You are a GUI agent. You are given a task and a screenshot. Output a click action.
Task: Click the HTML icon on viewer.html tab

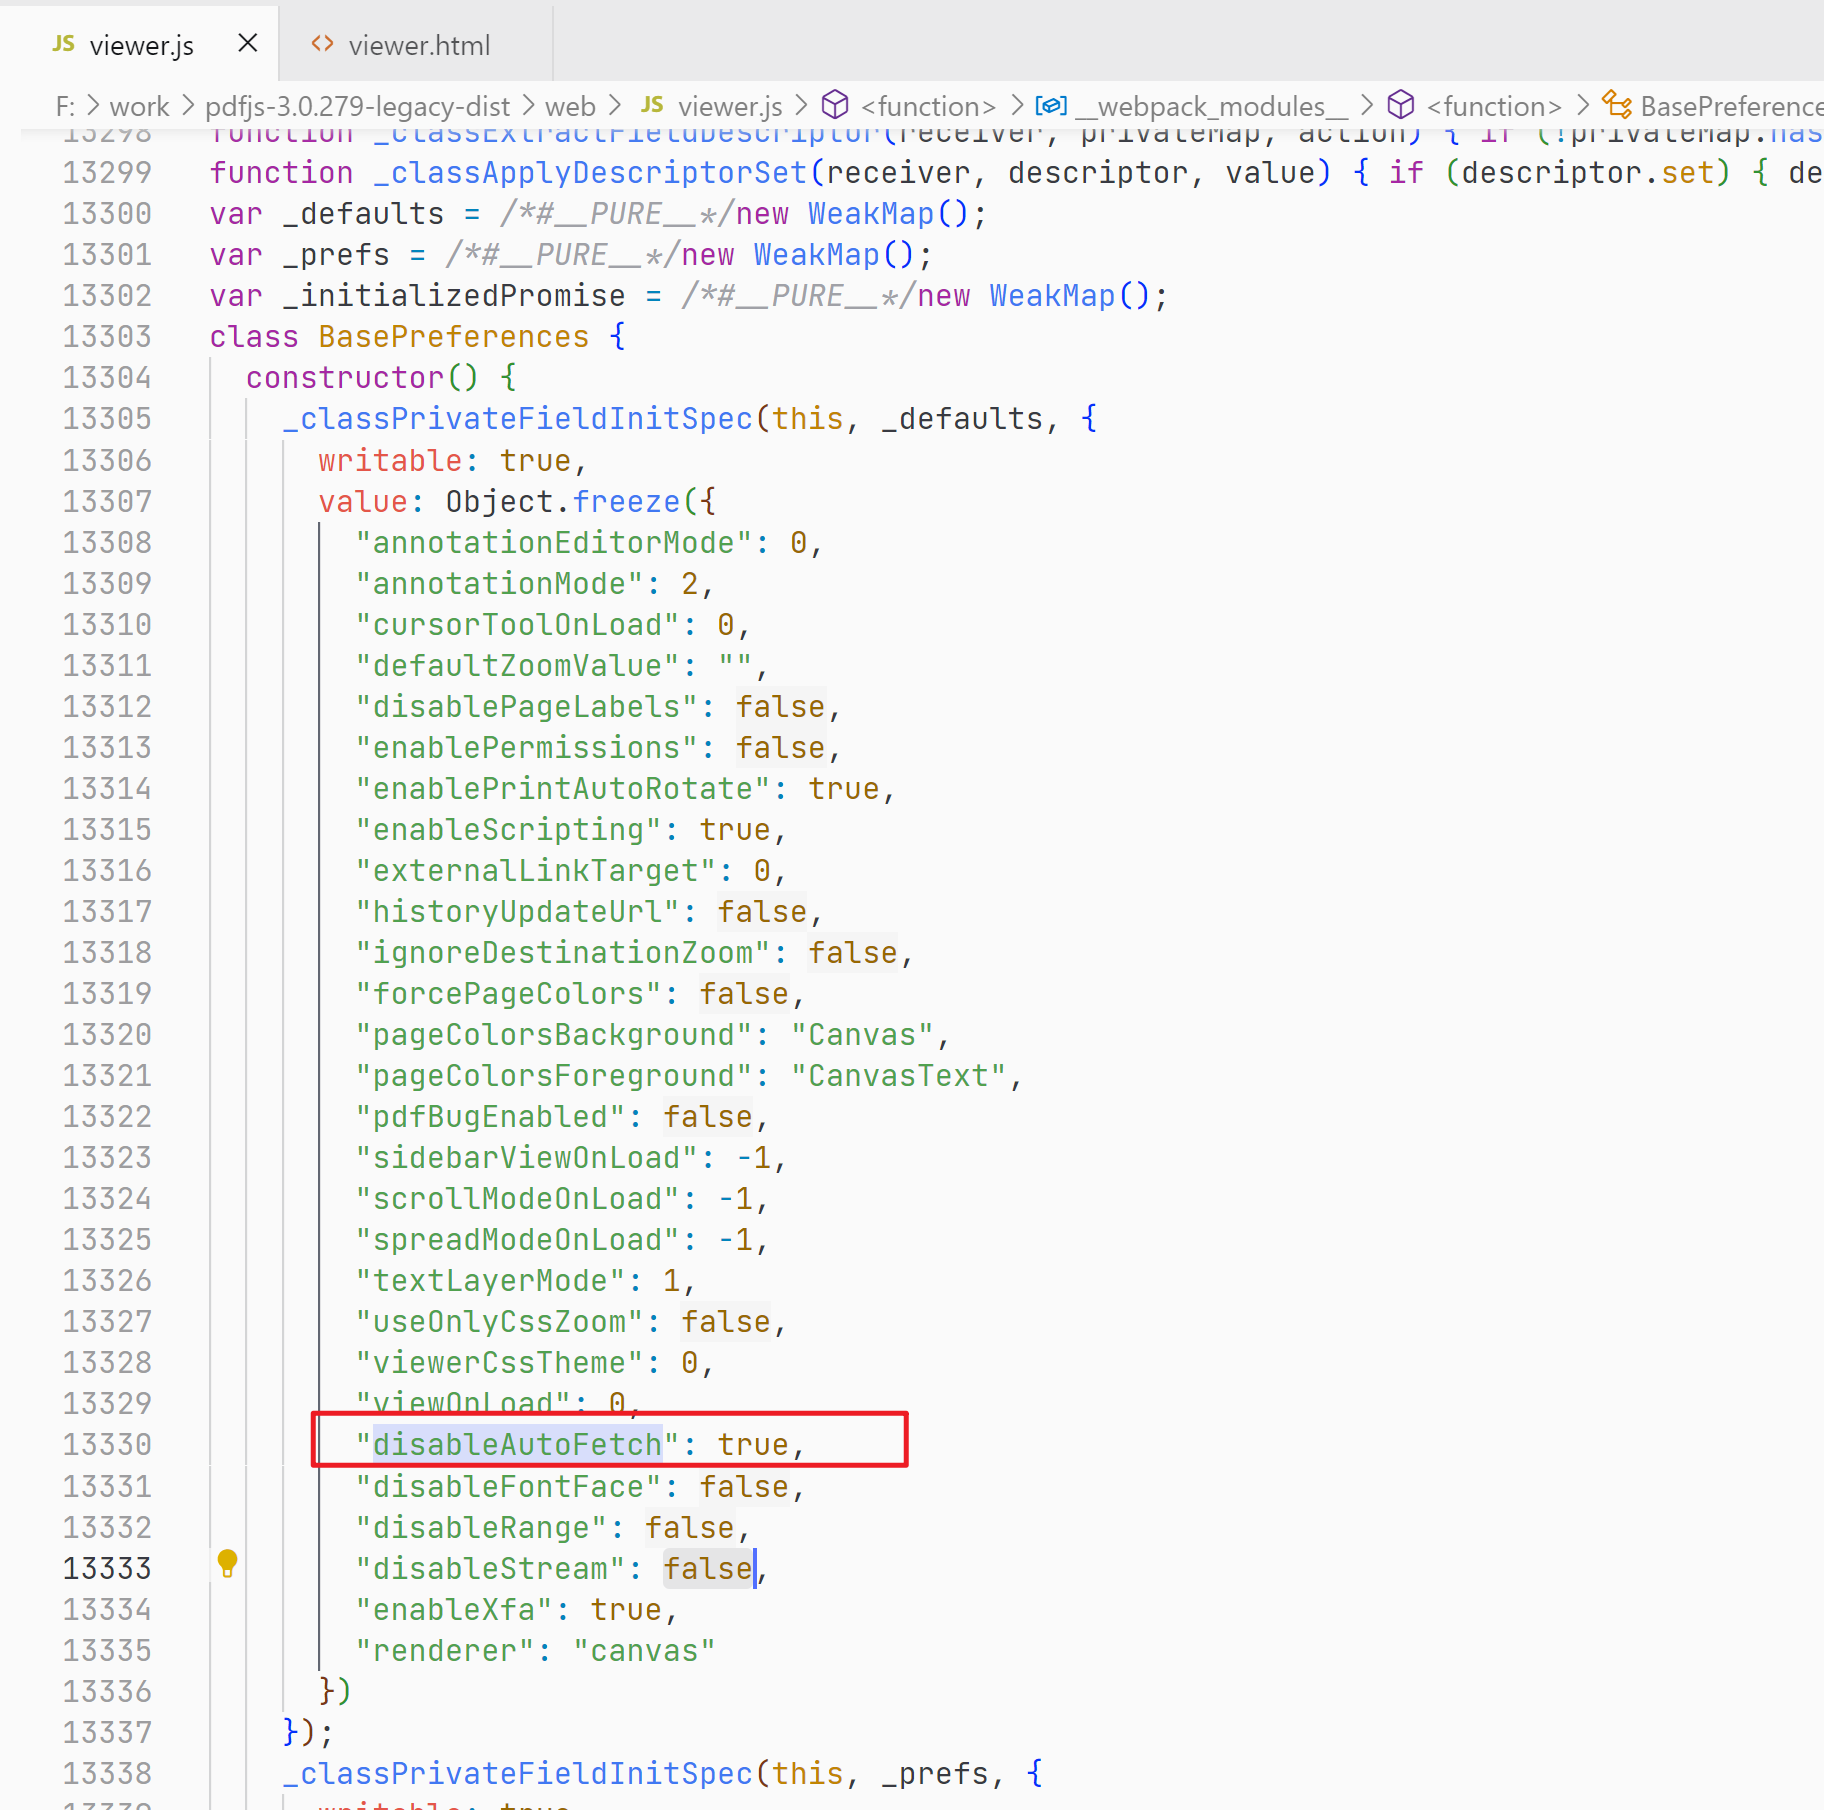click(322, 44)
